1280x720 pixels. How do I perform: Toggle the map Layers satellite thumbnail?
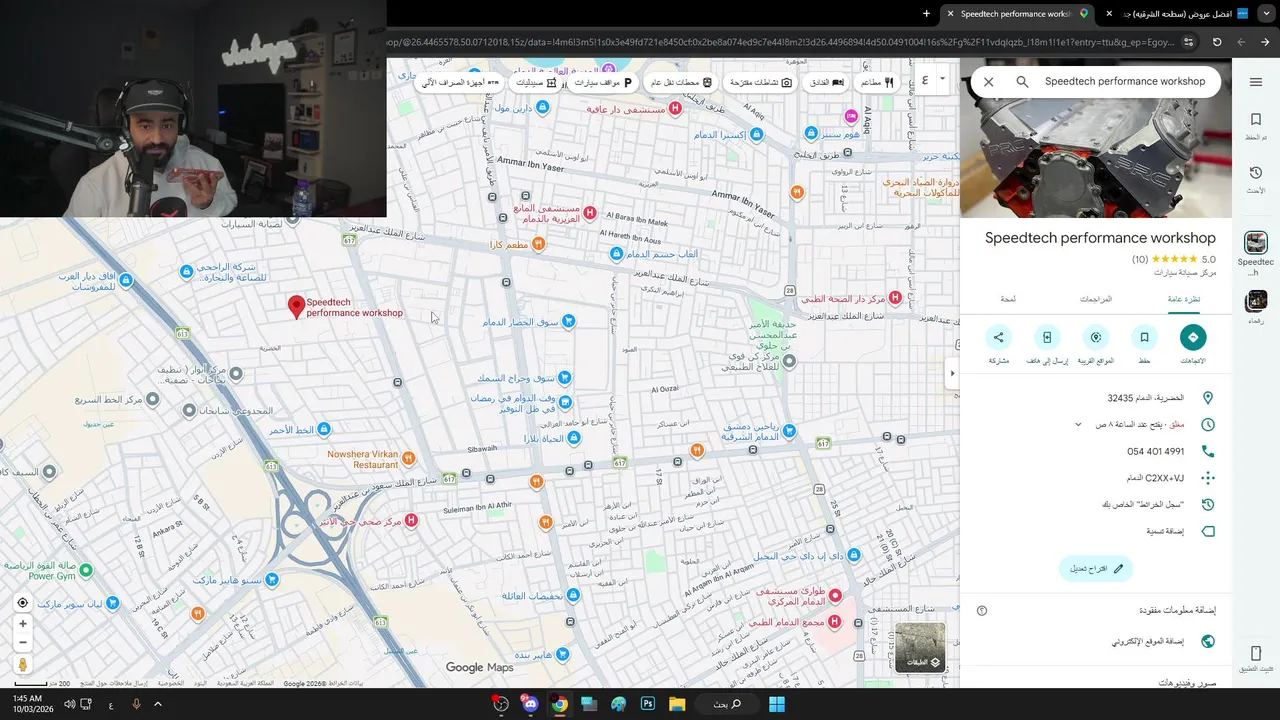tap(920, 647)
